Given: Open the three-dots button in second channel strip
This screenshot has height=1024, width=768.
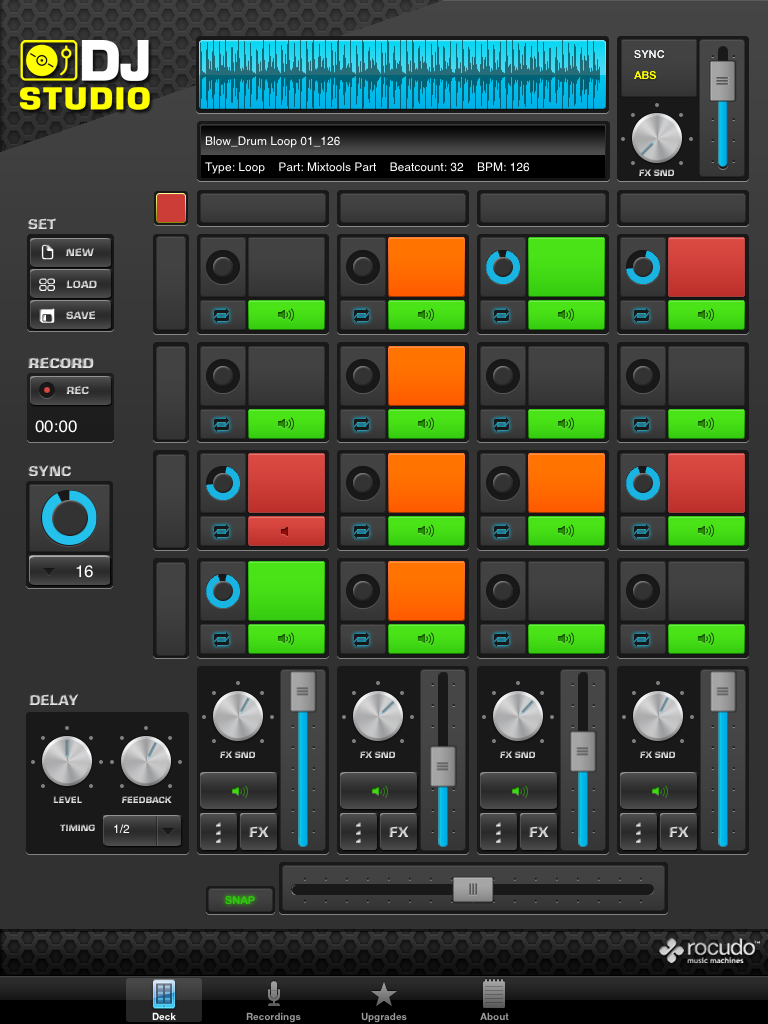Looking at the screenshot, I should pyautogui.click(x=358, y=831).
